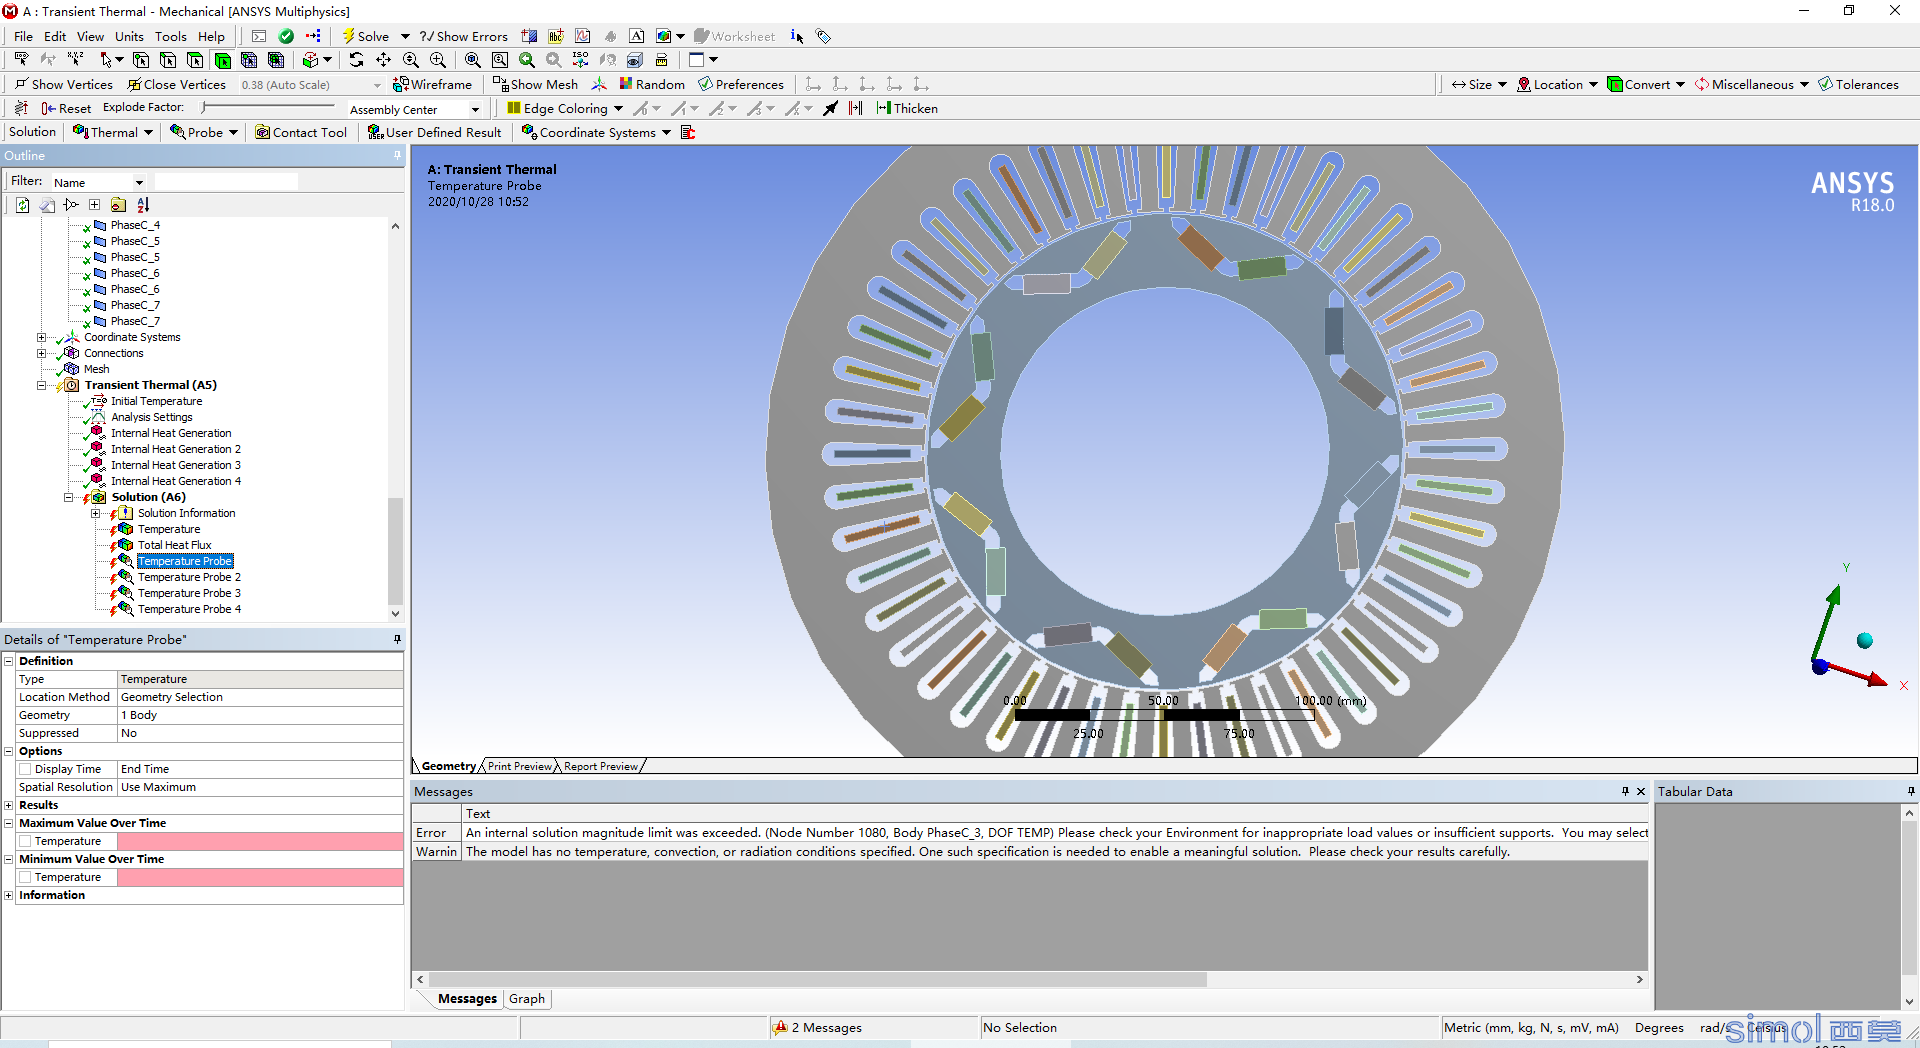Click the Annotation A icon
The width and height of the screenshot is (1920, 1048).
pyautogui.click(x=637, y=36)
